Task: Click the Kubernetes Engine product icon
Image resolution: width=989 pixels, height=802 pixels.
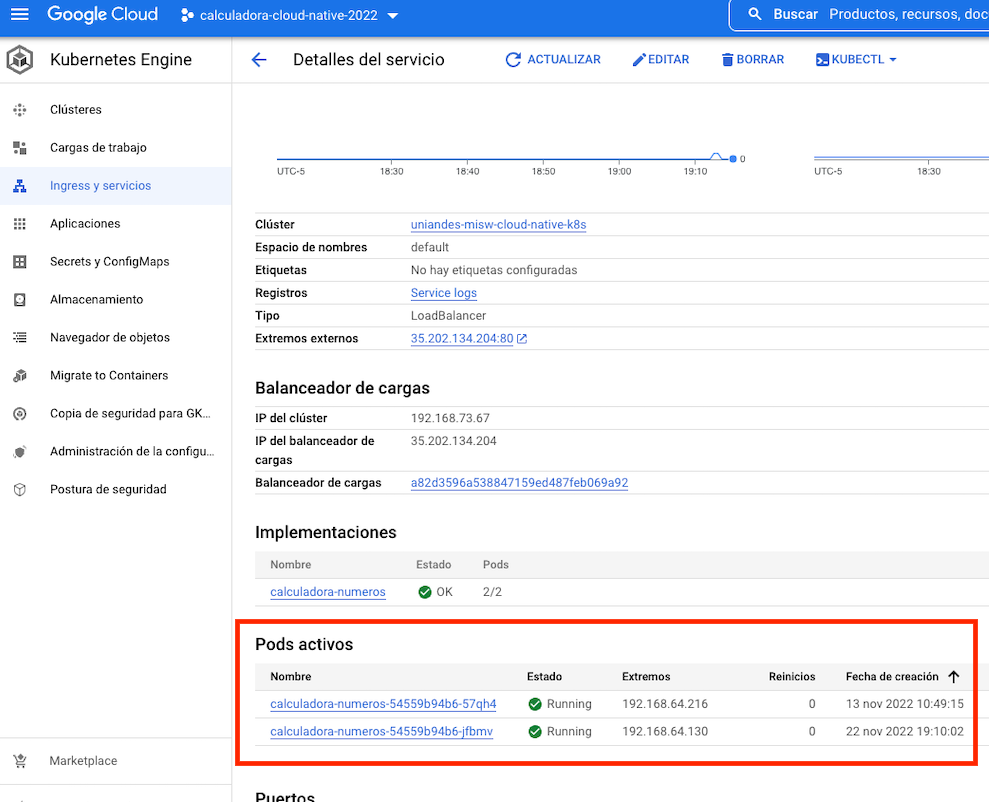Action: pyautogui.click(x=20, y=60)
